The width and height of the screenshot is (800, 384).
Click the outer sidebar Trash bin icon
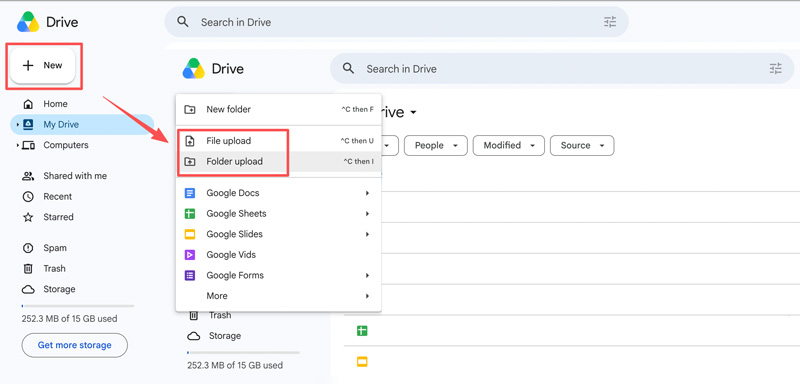[x=28, y=268]
